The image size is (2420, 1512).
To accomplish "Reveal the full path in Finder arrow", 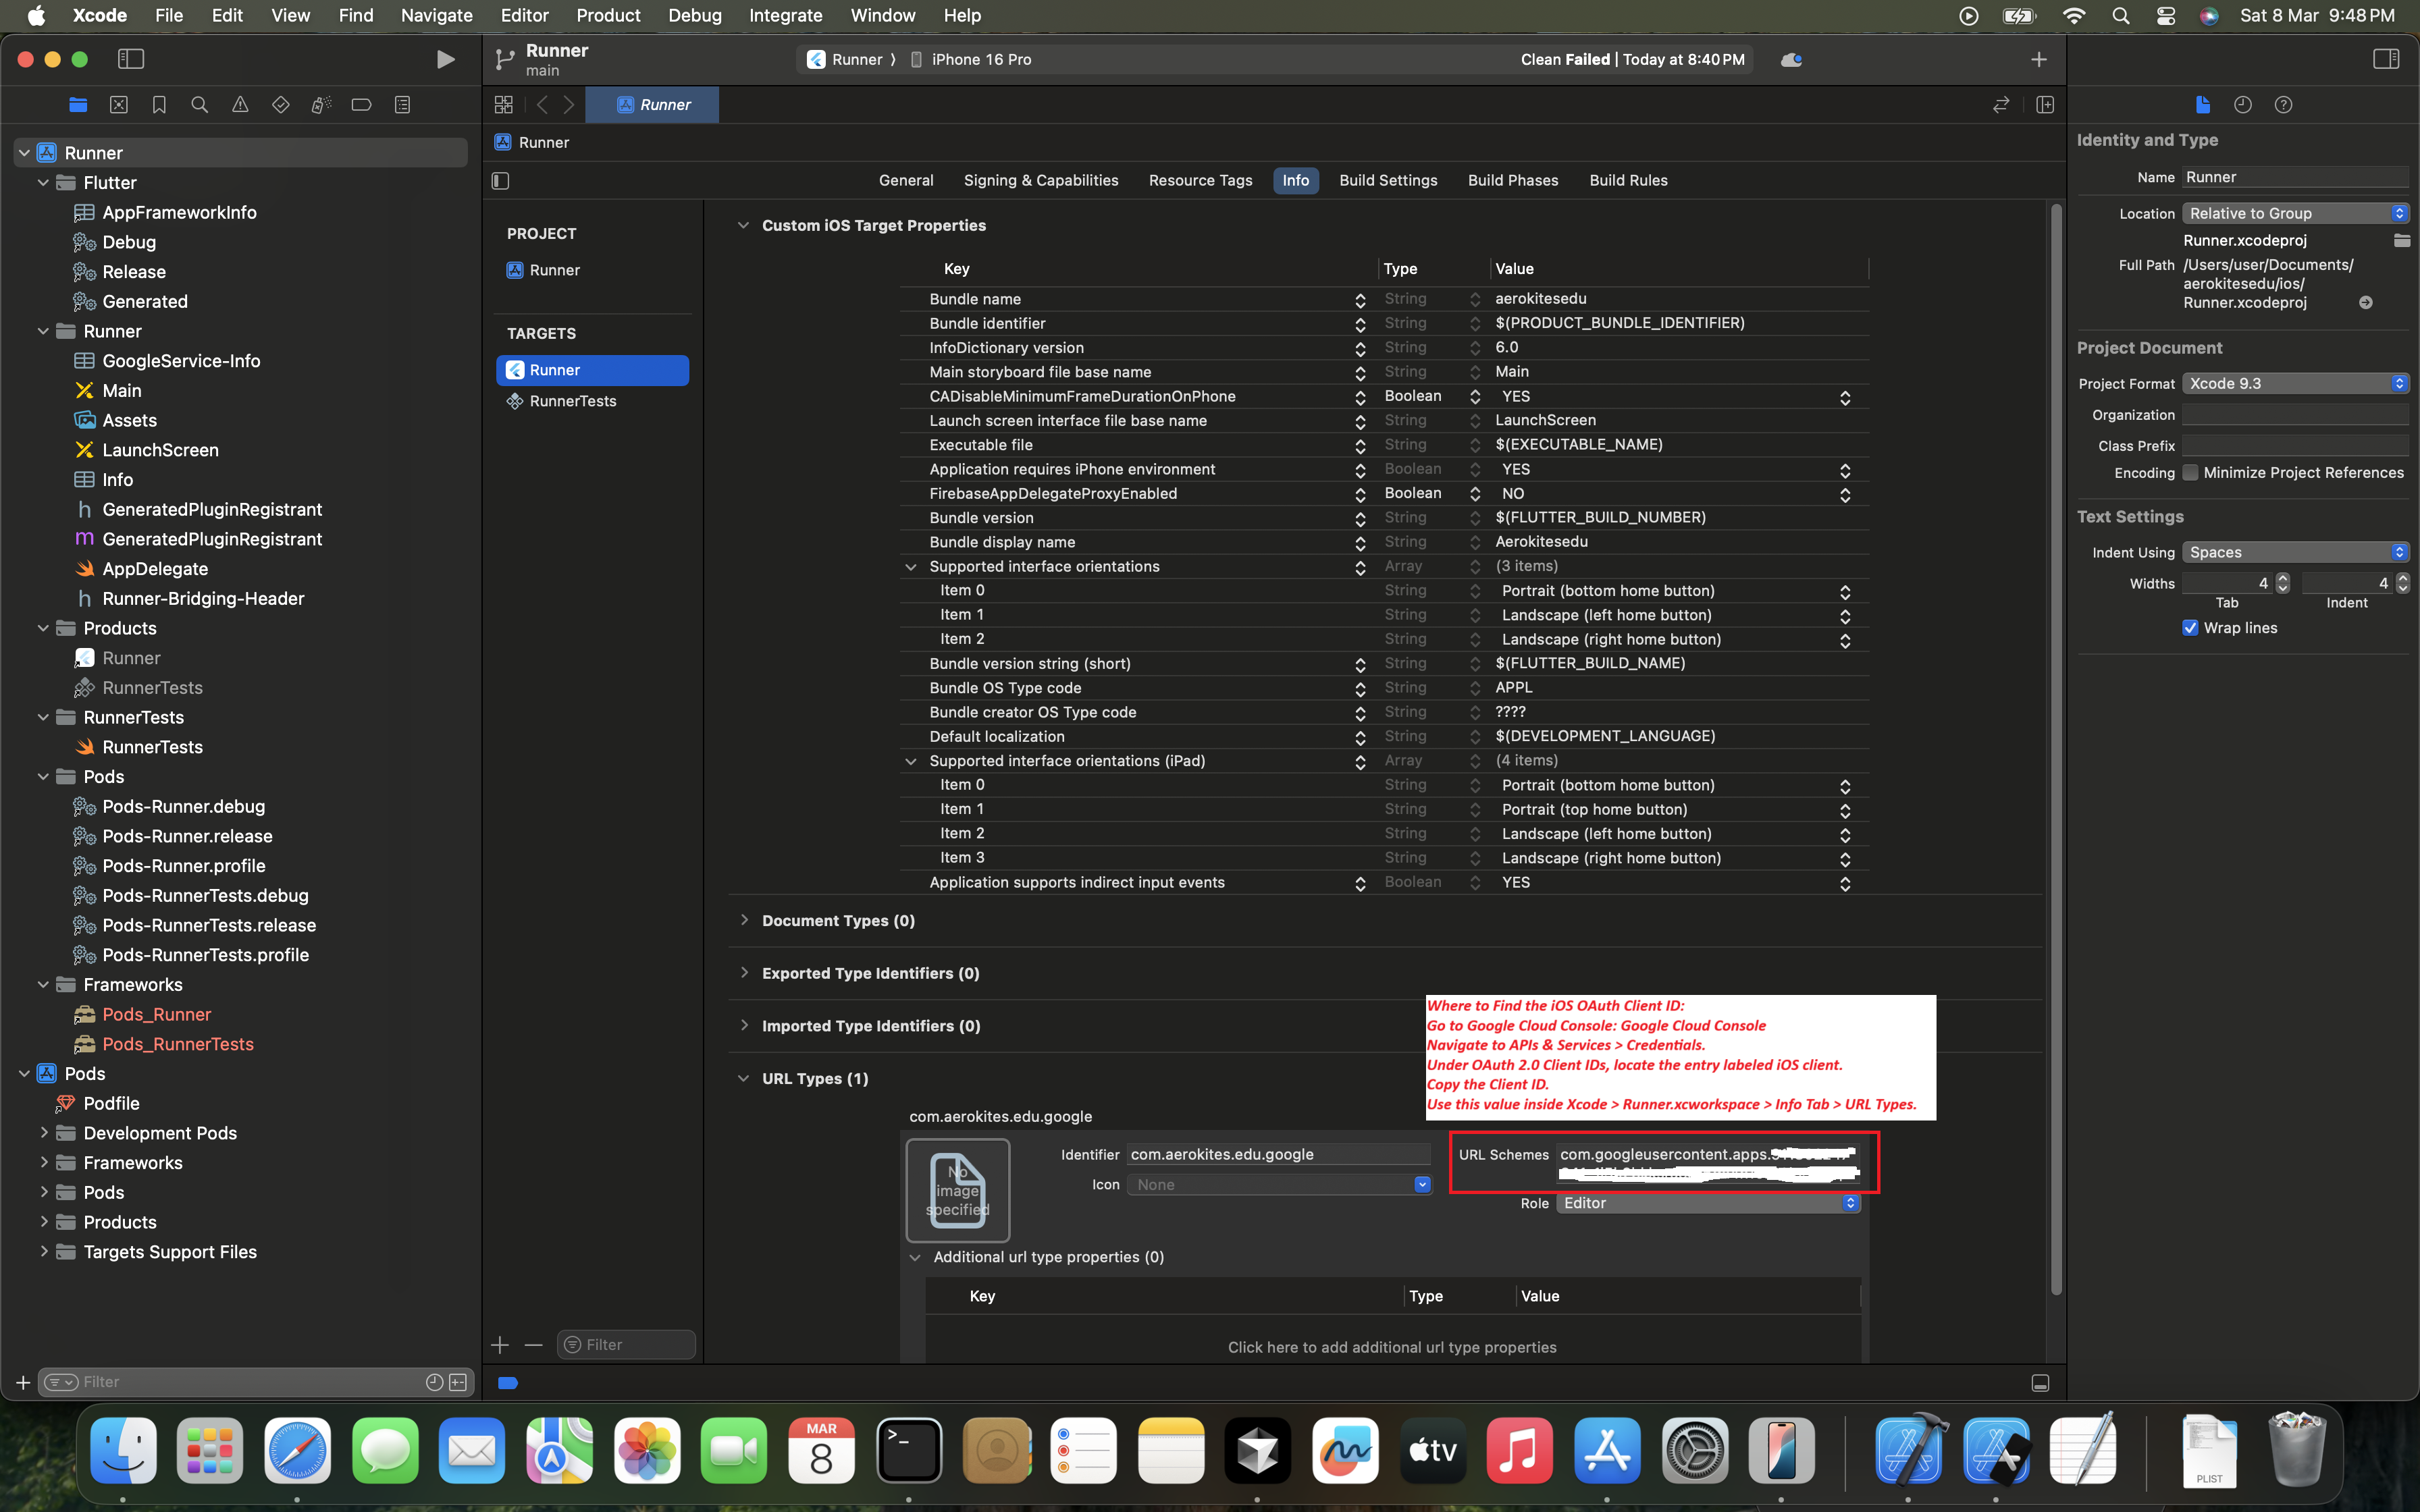I will 2366,302.
